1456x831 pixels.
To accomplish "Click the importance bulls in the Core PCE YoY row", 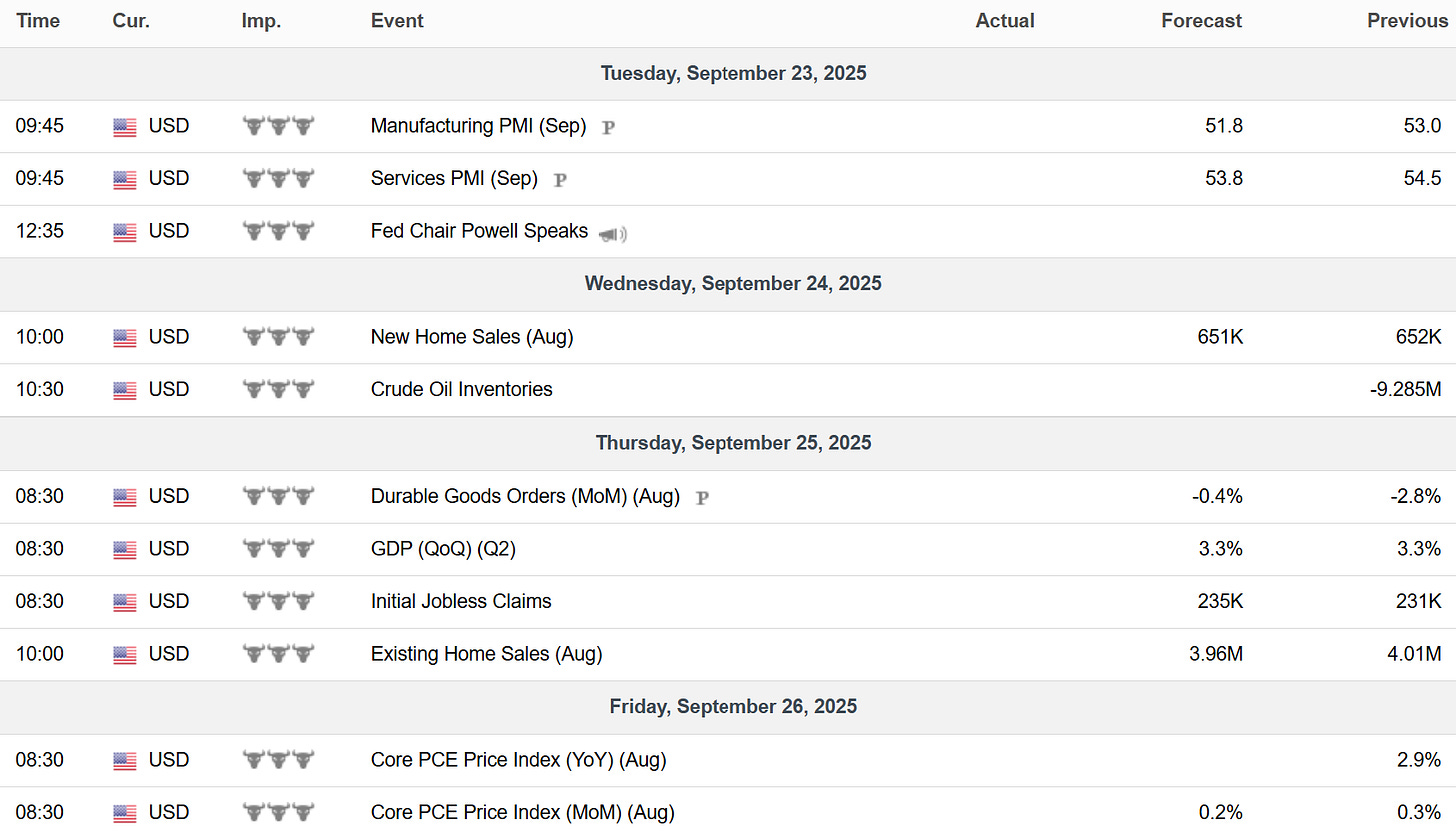I will pyautogui.click(x=278, y=760).
